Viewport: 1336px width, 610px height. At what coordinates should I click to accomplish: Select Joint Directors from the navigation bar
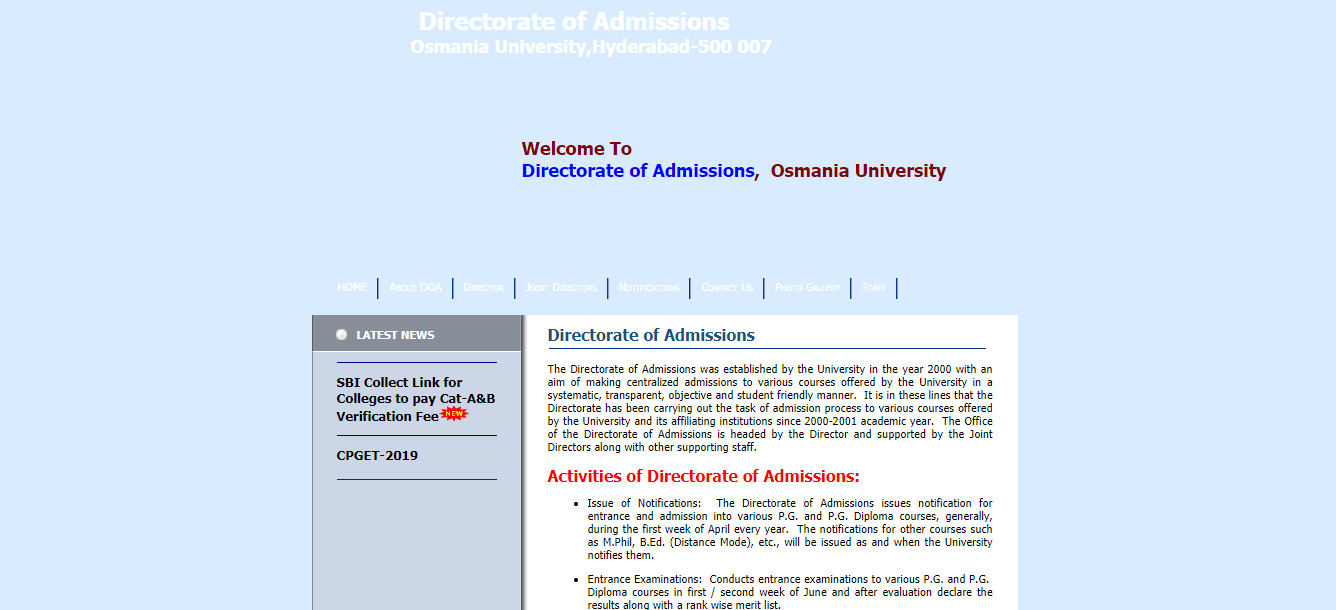point(561,287)
